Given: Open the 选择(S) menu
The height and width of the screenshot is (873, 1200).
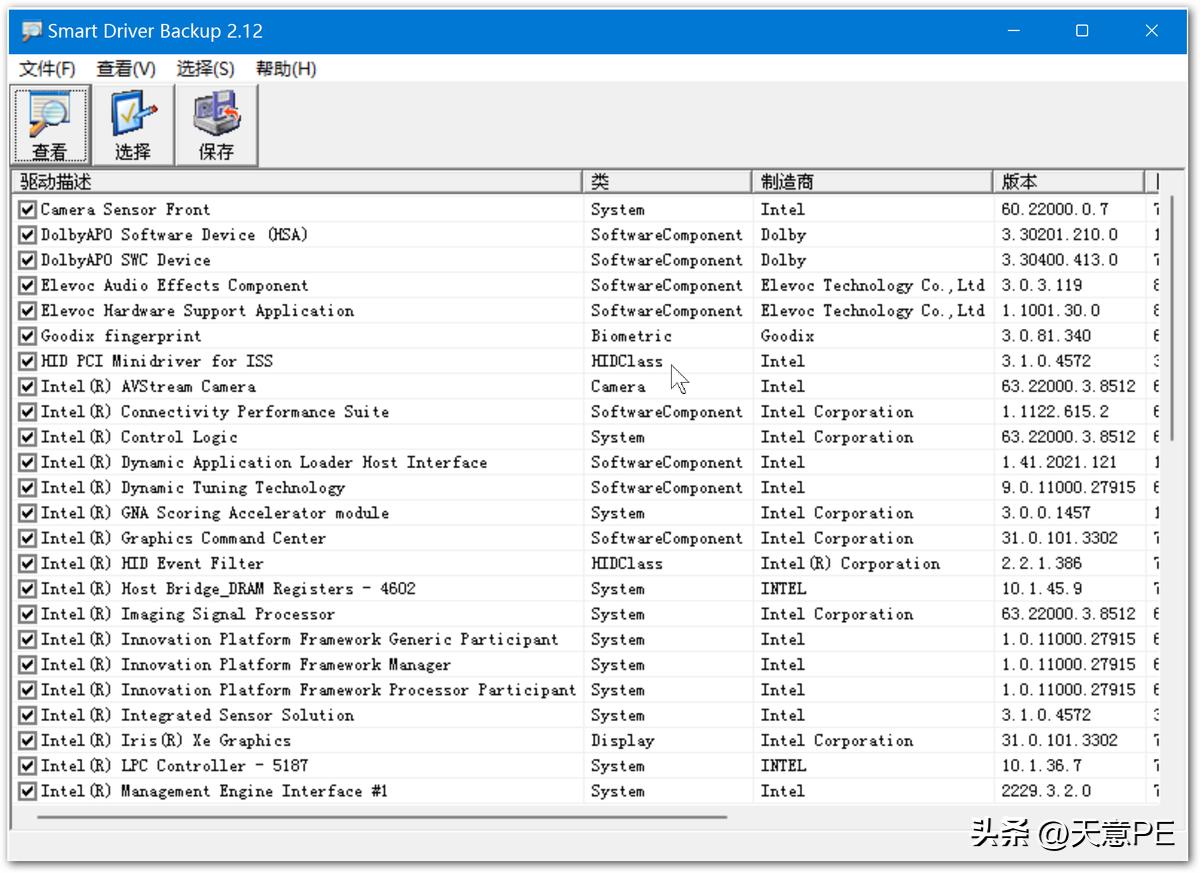Looking at the screenshot, I should pos(205,69).
